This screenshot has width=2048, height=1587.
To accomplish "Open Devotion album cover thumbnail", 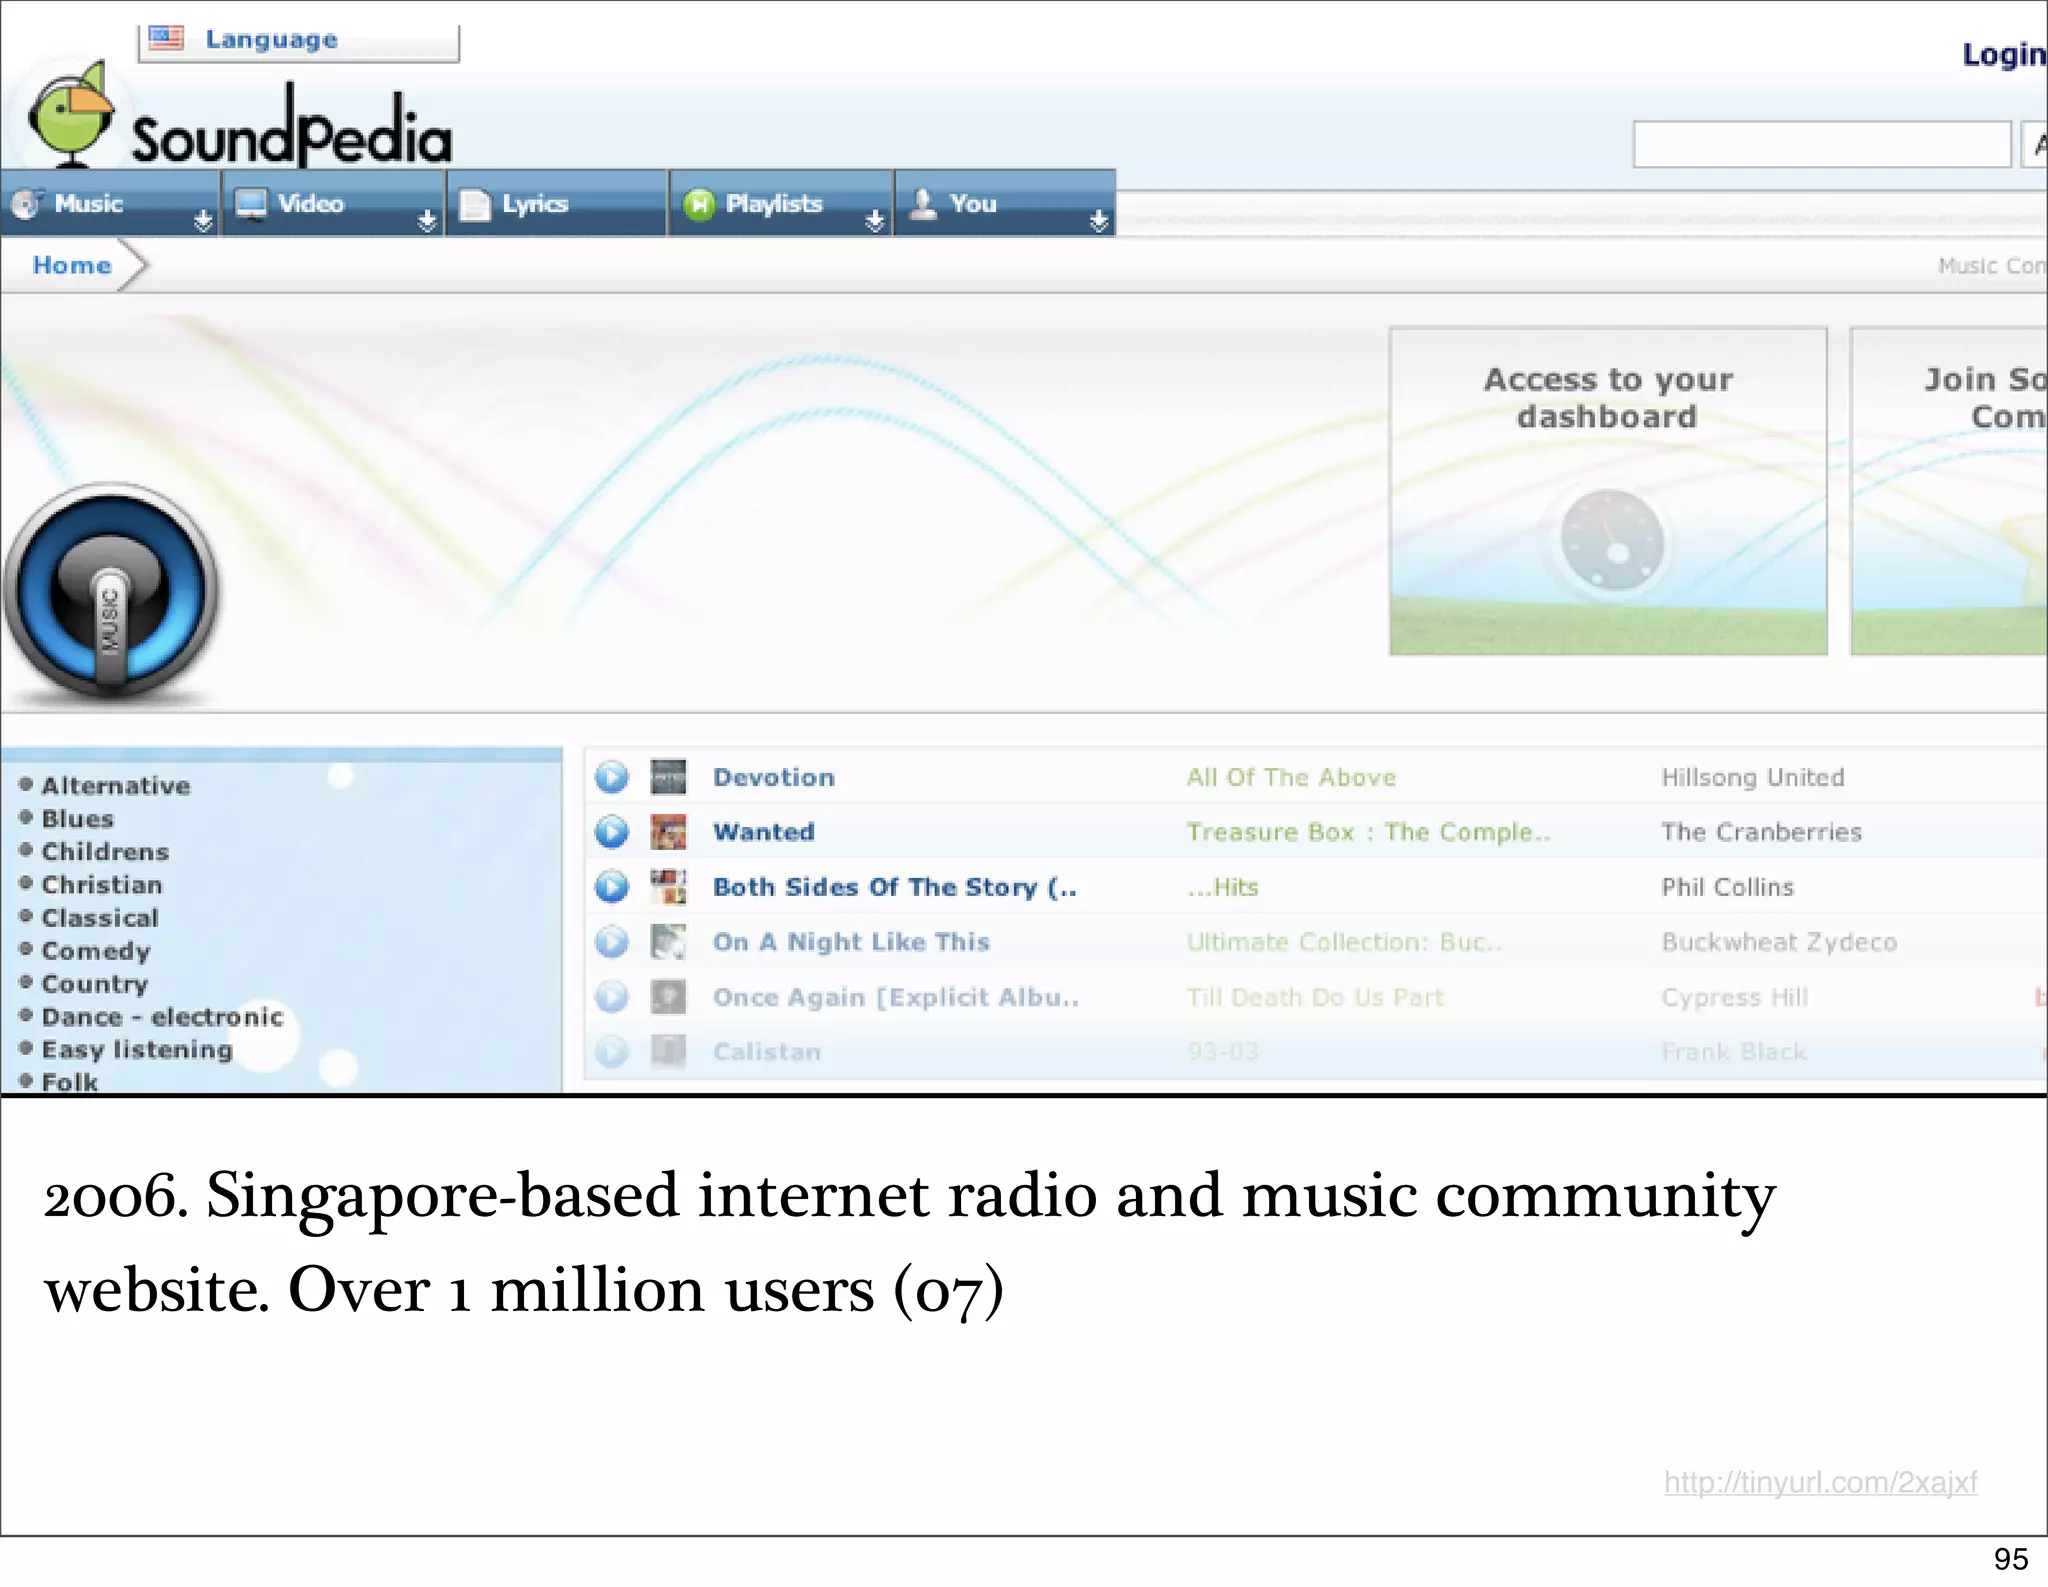I will point(668,777).
